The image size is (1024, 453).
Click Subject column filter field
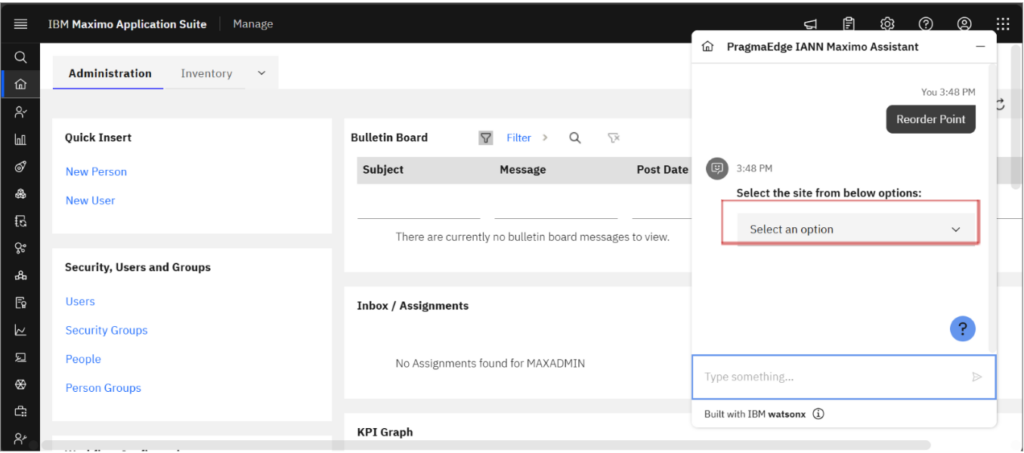(419, 207)
